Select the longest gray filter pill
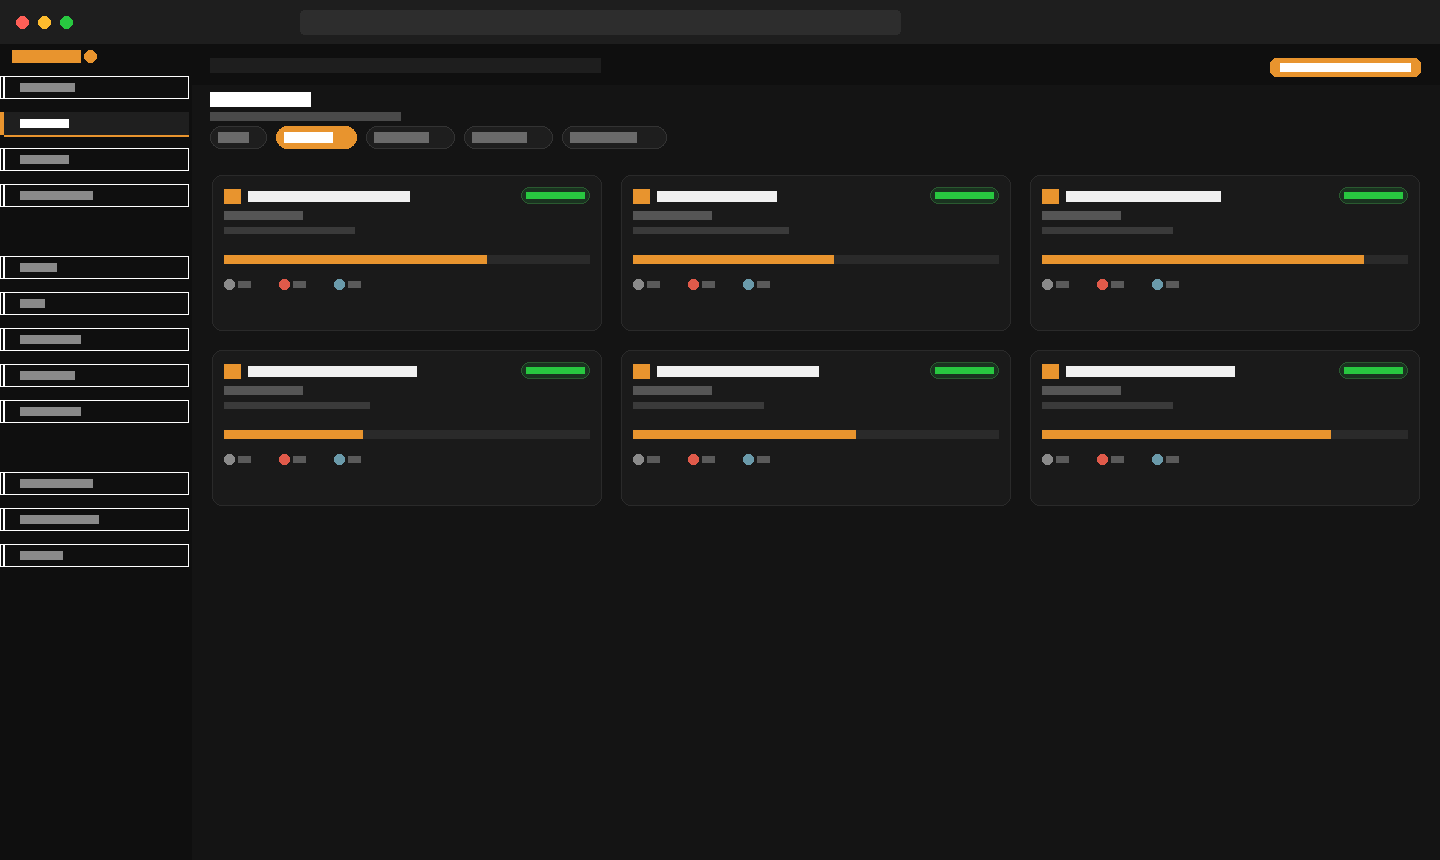The width and height of the screenshot is (1440, 860). click(614, 137)
